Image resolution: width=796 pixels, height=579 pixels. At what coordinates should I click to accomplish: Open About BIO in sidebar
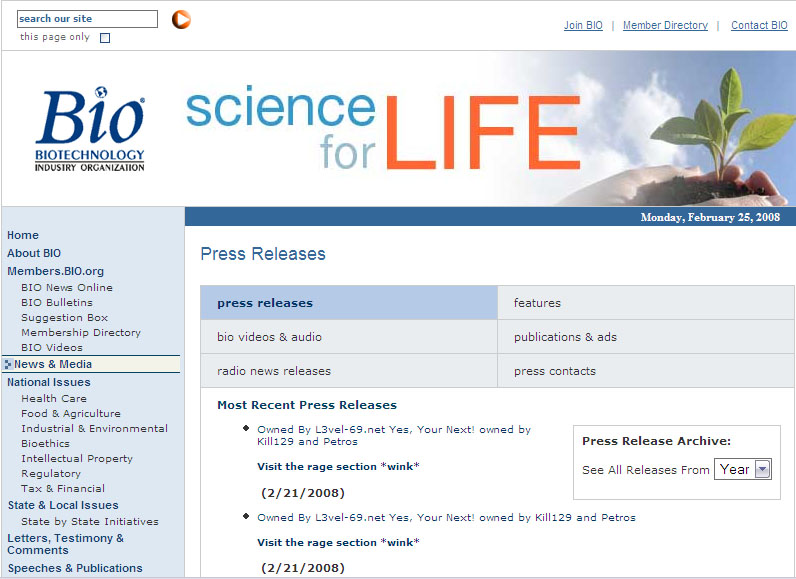coord(34,253)
